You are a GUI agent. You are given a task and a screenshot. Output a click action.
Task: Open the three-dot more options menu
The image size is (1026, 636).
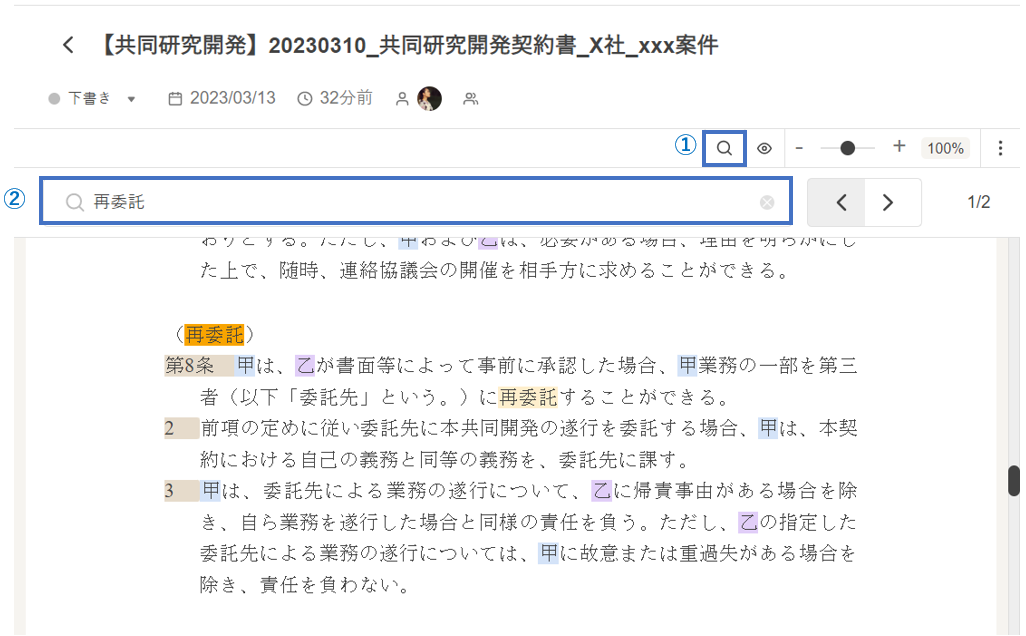click(x=1001, y=148)
